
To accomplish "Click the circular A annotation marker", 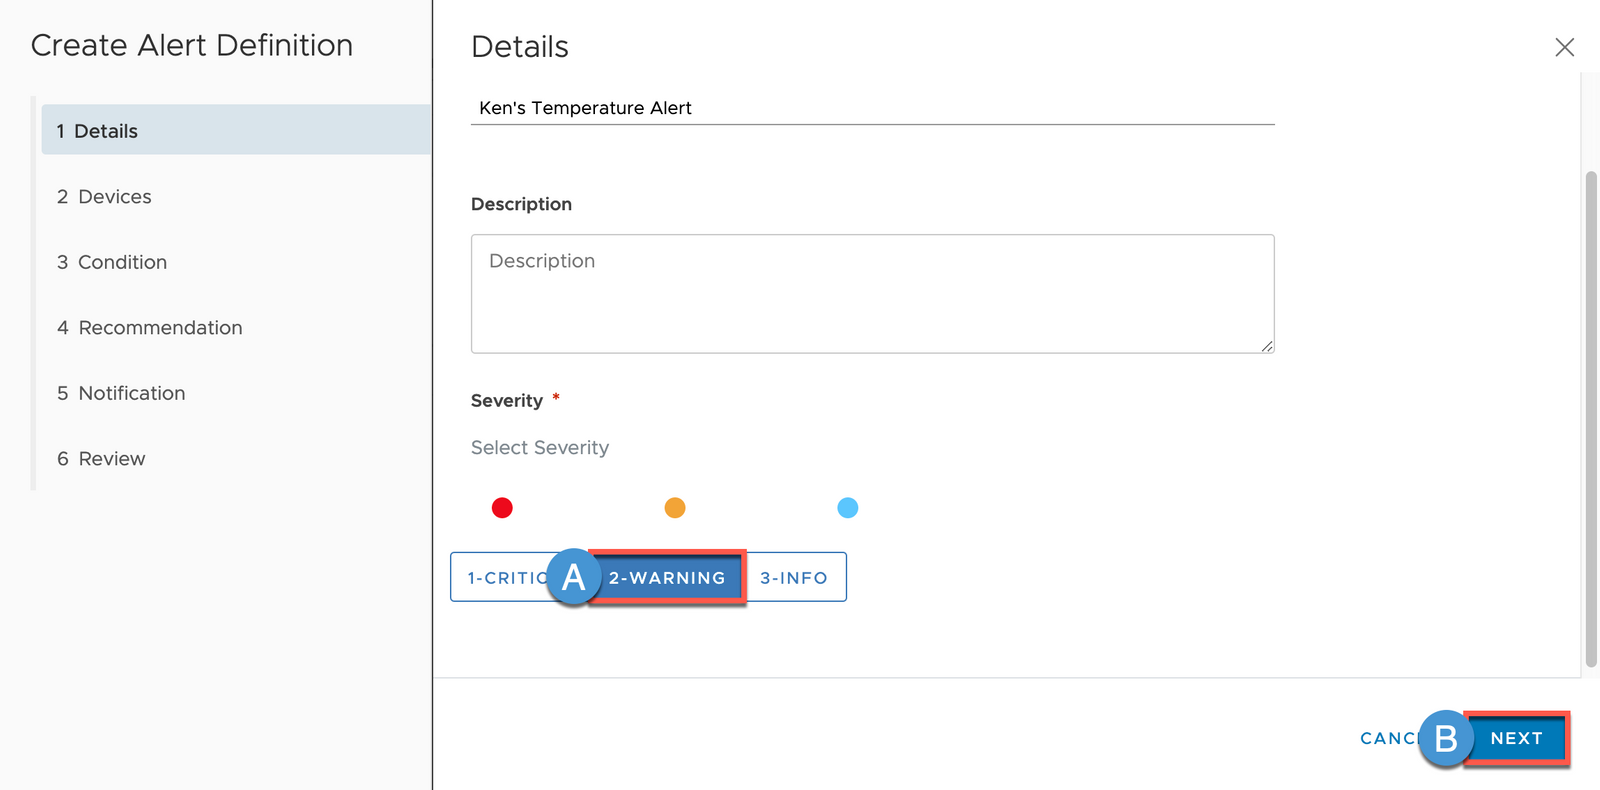I will [573, 577].
